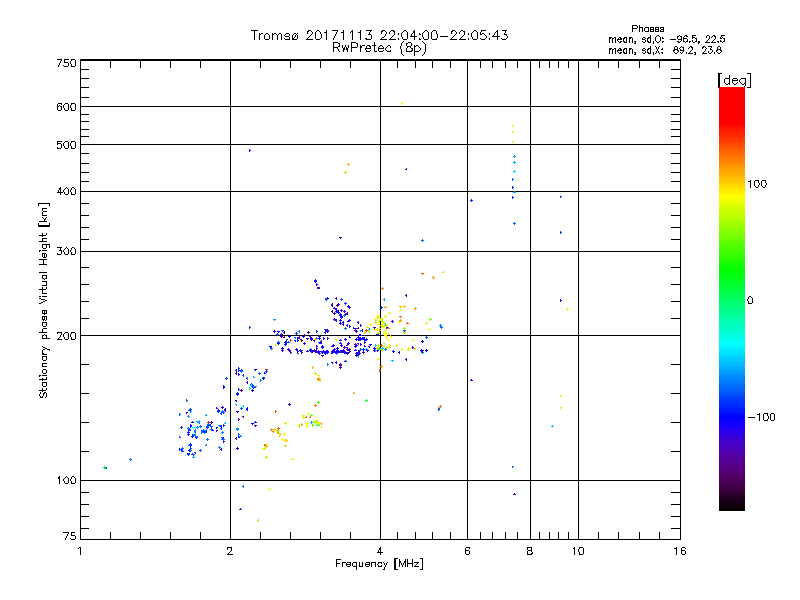Click the x-axis tick label '6'
The image size is (800, 600).
[x=467, y=551]
